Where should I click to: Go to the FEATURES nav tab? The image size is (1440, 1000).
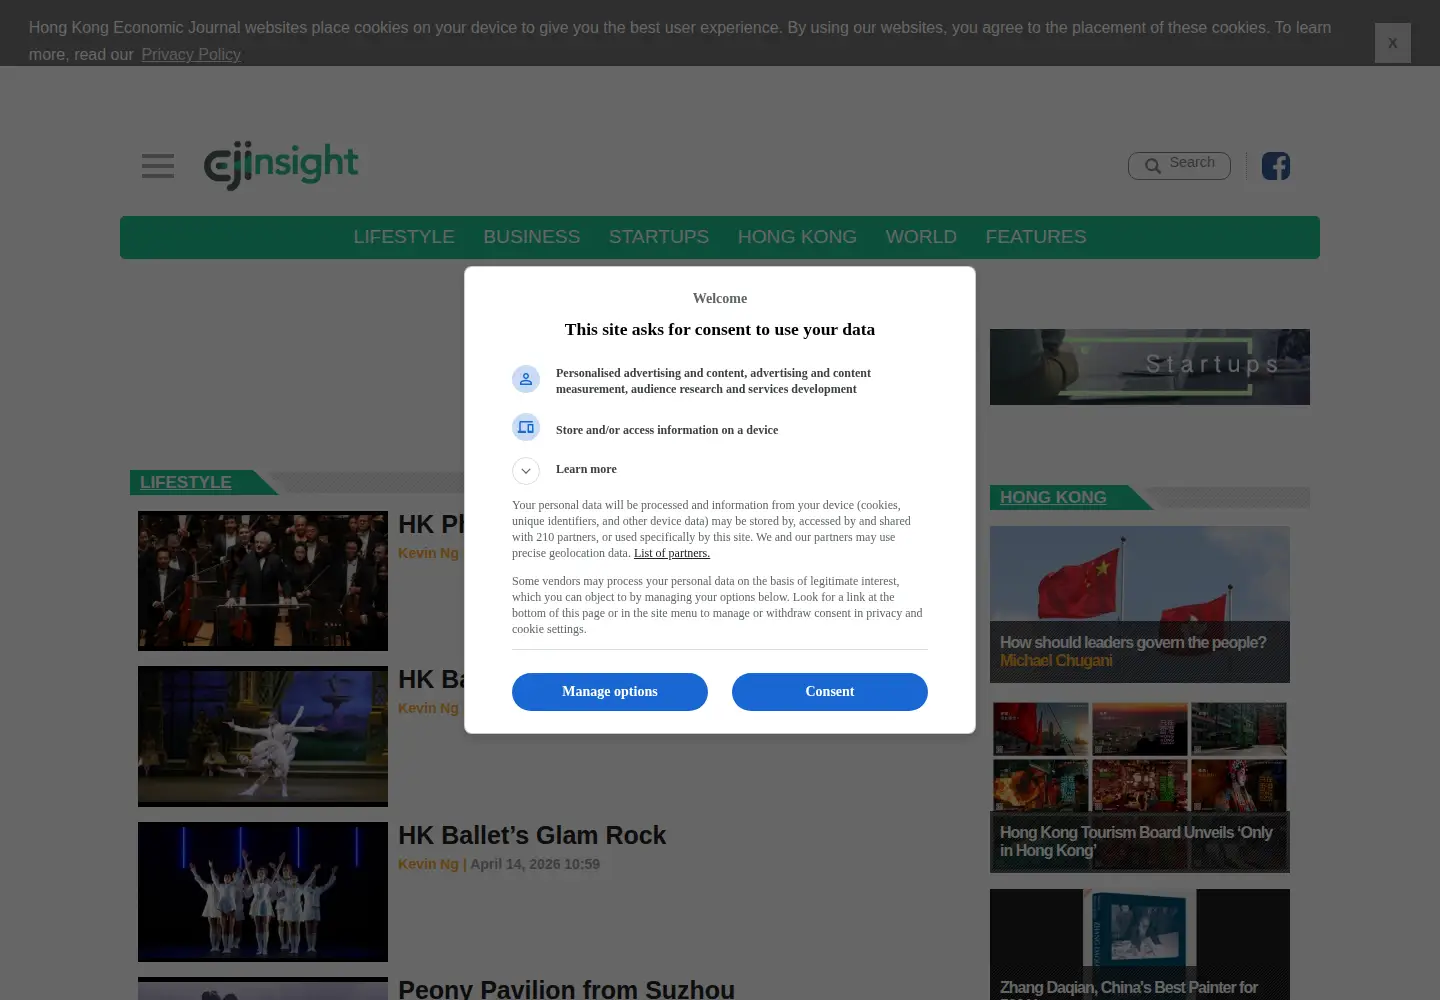[1036, 237]
